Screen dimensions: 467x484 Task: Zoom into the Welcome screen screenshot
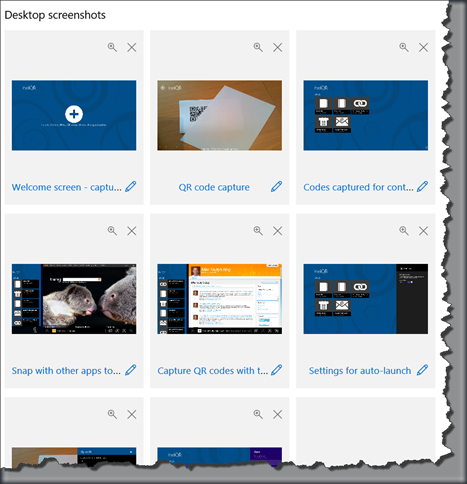click(x=112, y=47)
